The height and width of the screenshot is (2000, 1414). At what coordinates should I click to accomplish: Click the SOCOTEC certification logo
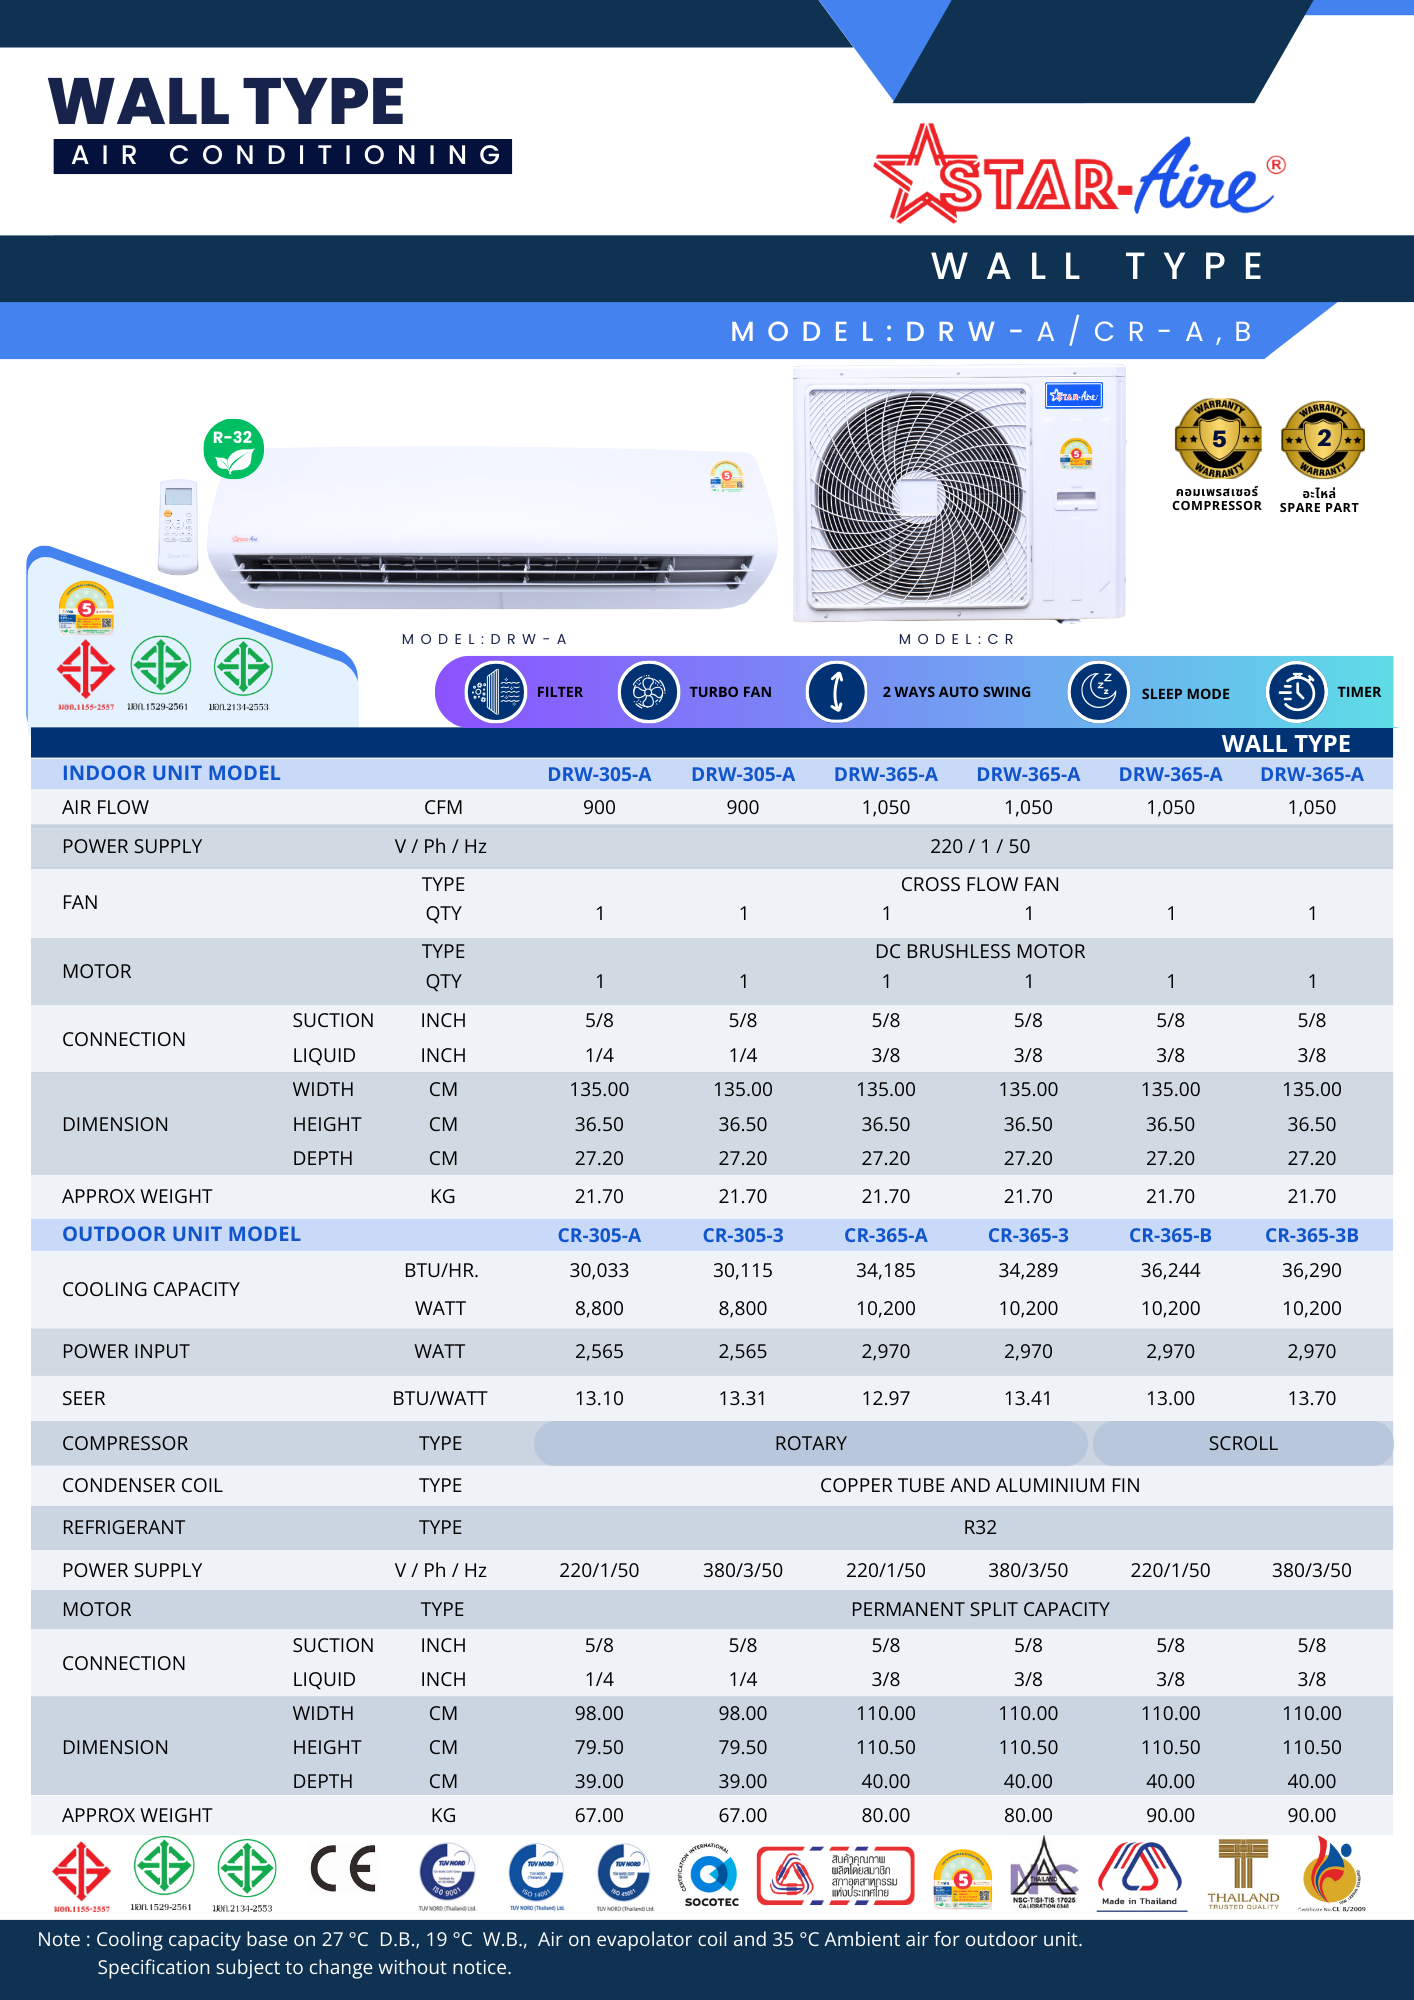pyautogui.click(x=712, y=1875)
